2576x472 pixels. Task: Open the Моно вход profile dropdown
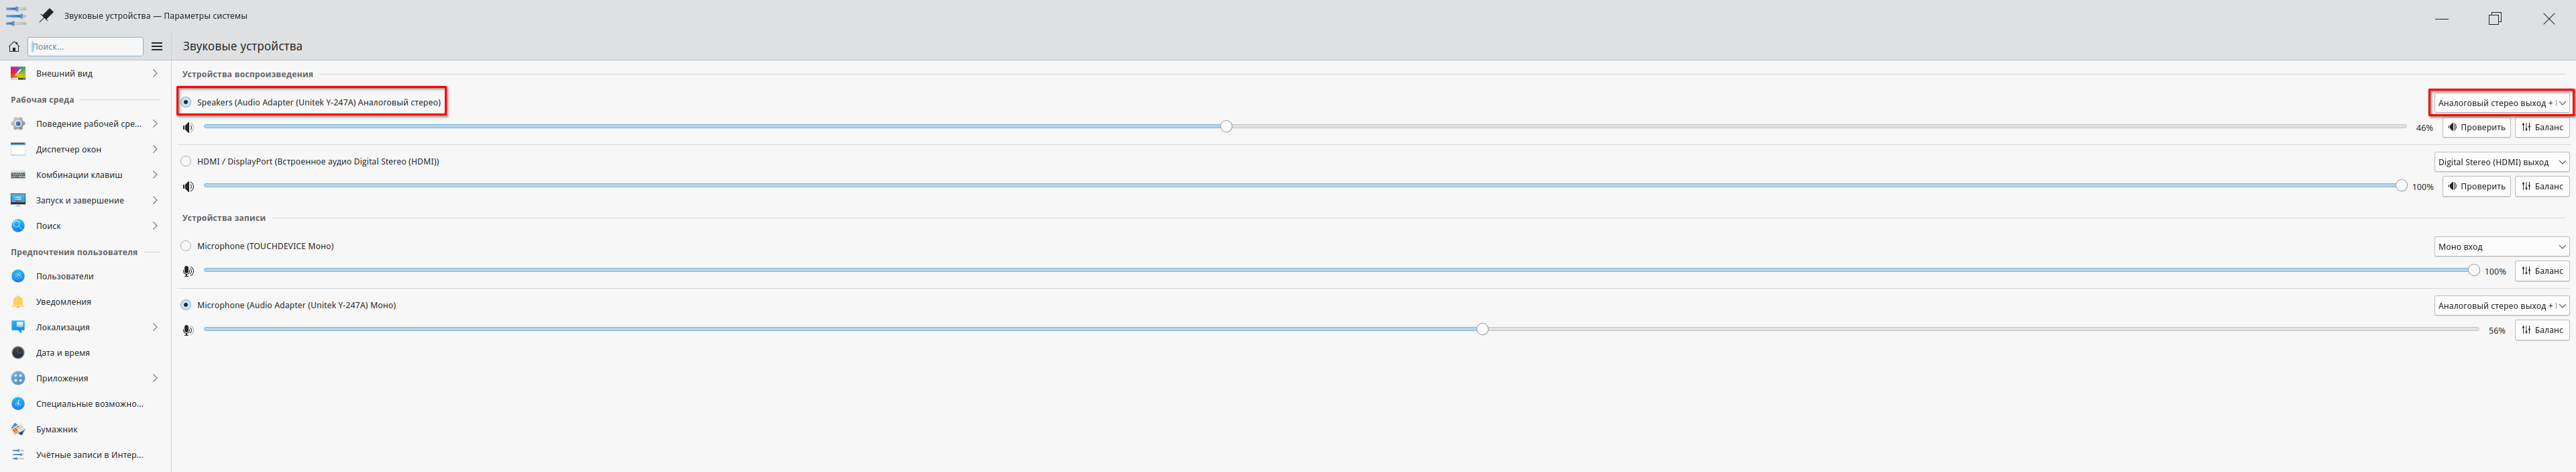point(2500,247)
